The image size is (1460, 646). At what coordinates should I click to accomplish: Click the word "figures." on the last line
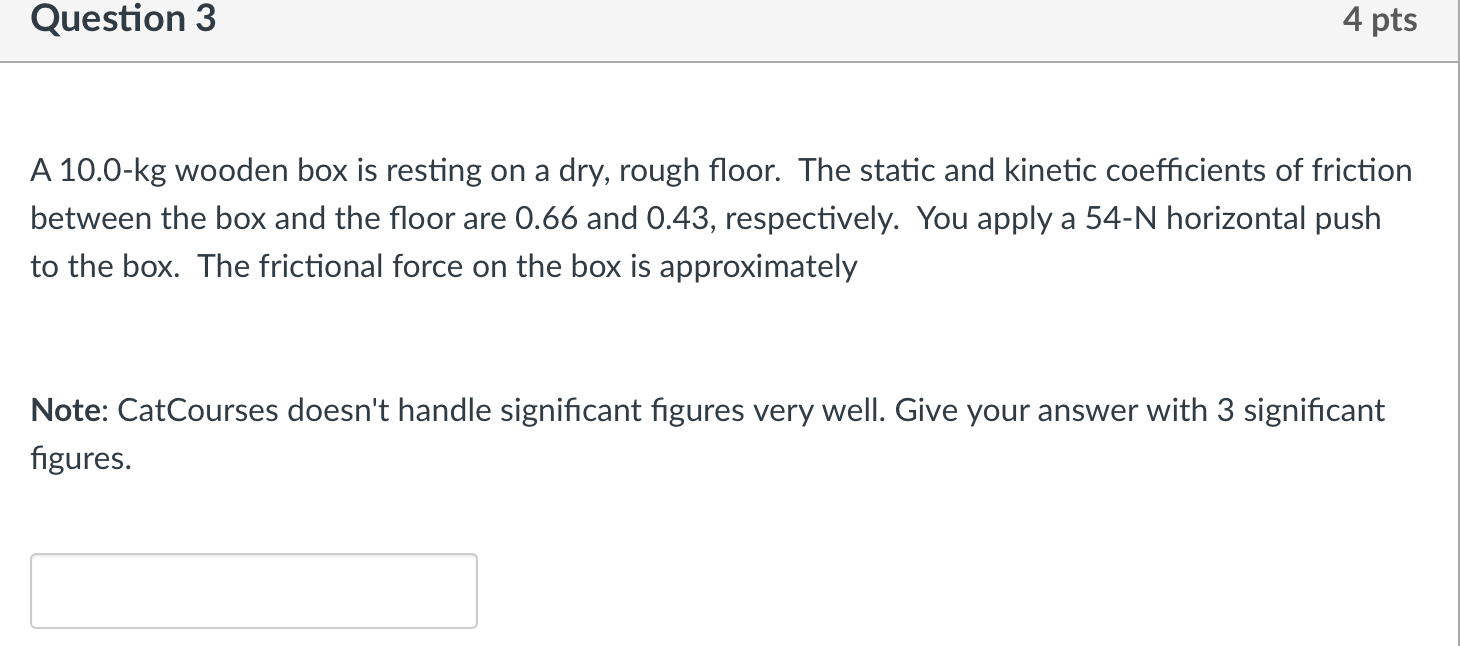81,459
